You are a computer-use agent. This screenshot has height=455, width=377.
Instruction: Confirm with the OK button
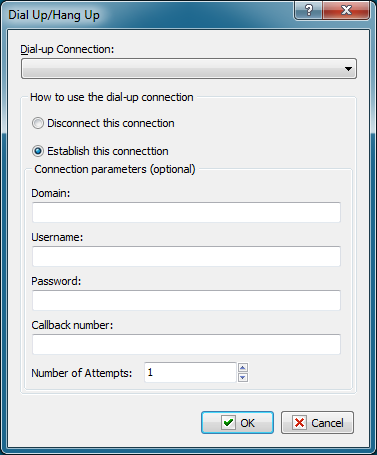point(237,423)
